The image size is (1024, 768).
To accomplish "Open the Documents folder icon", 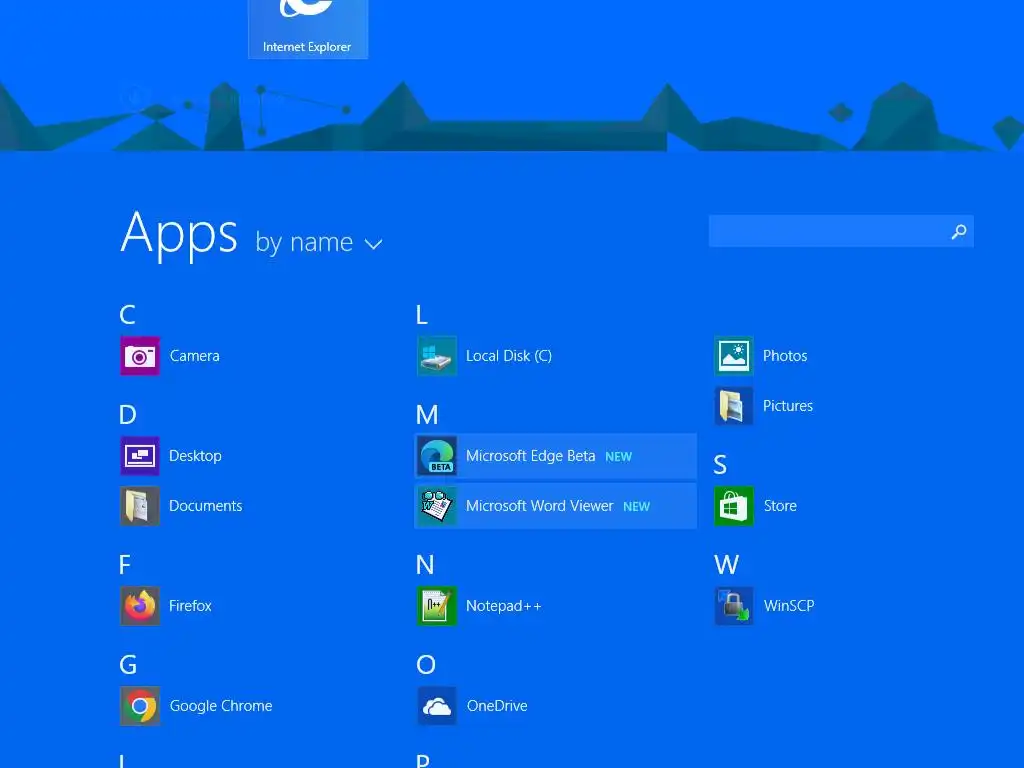I will point(140,506).
